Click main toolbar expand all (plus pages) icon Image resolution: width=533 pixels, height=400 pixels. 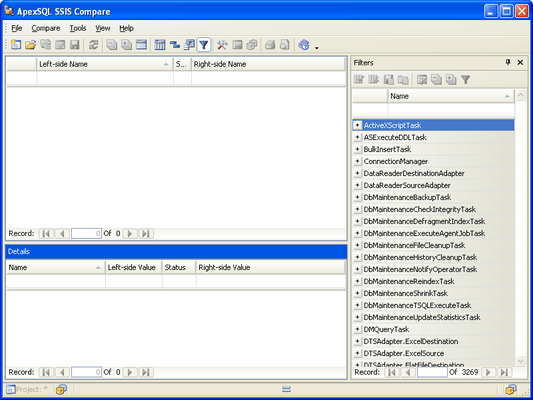click(126, 45)
